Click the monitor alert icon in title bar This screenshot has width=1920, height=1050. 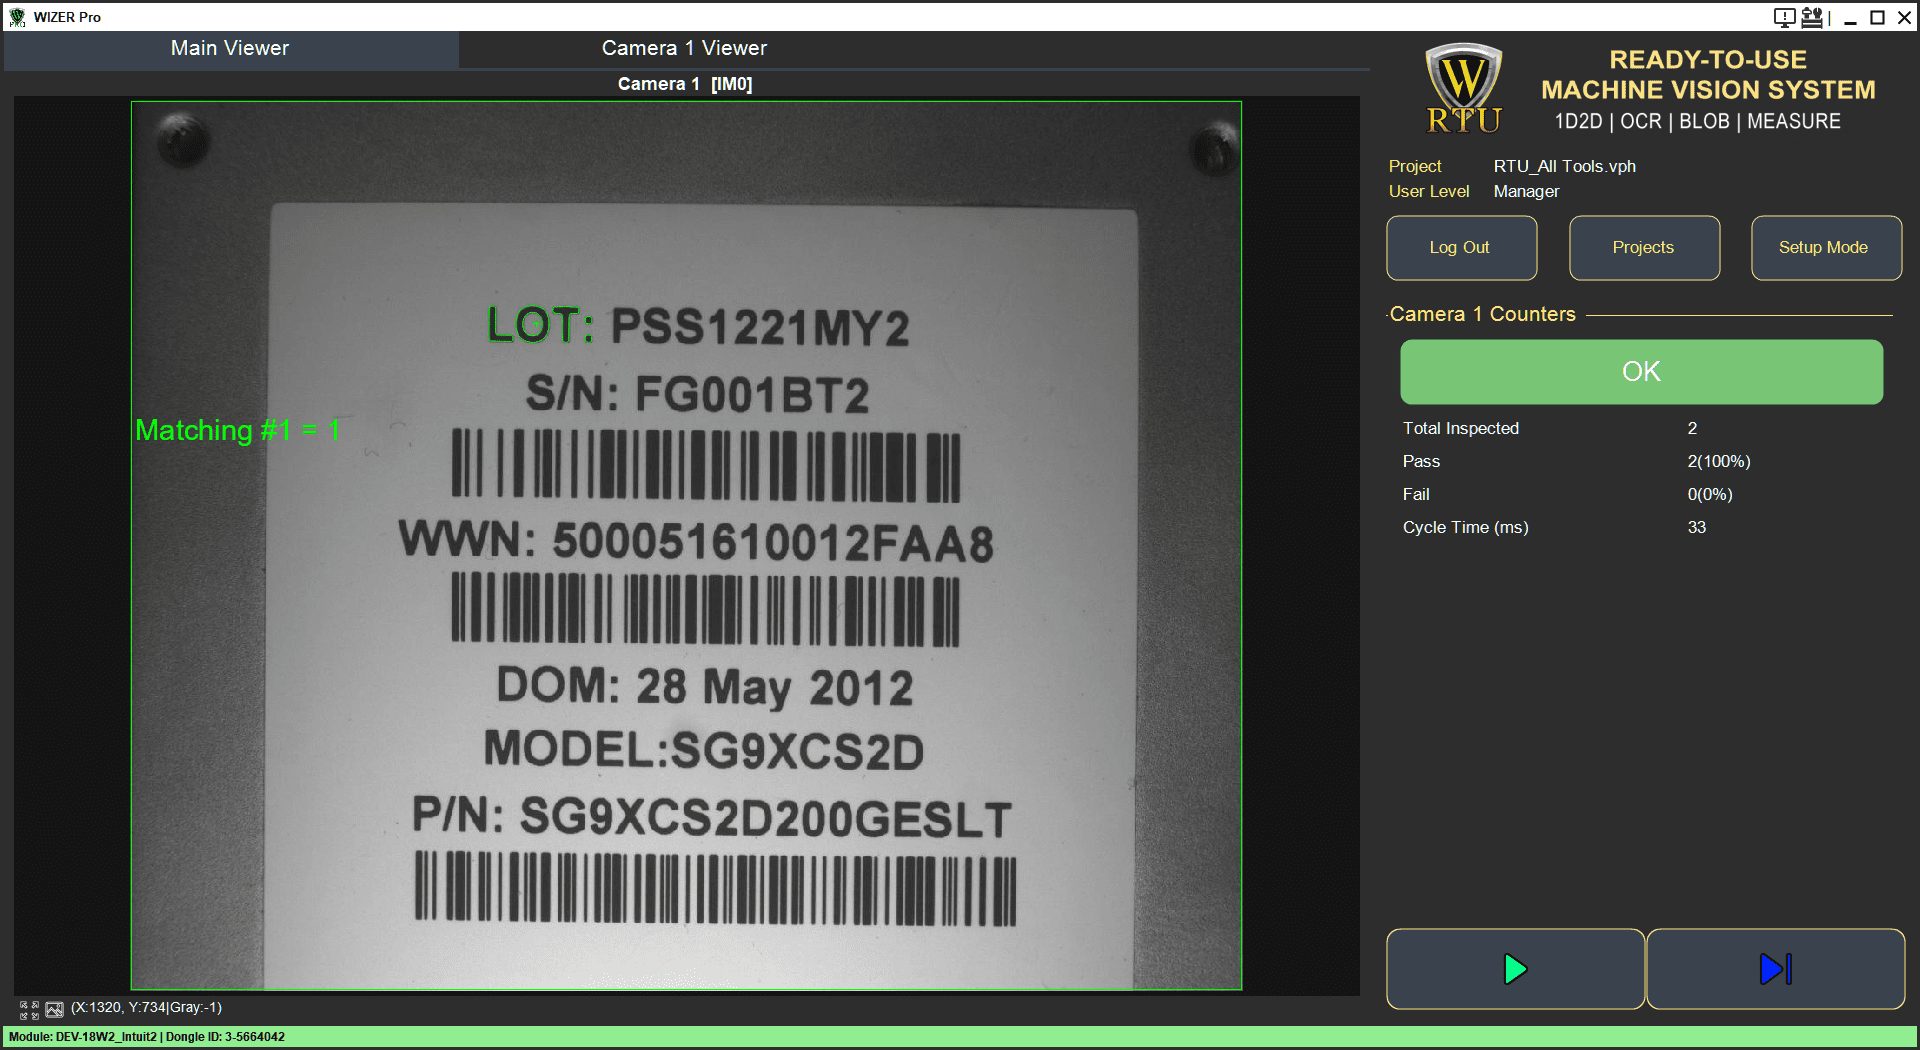[1784, 17]
